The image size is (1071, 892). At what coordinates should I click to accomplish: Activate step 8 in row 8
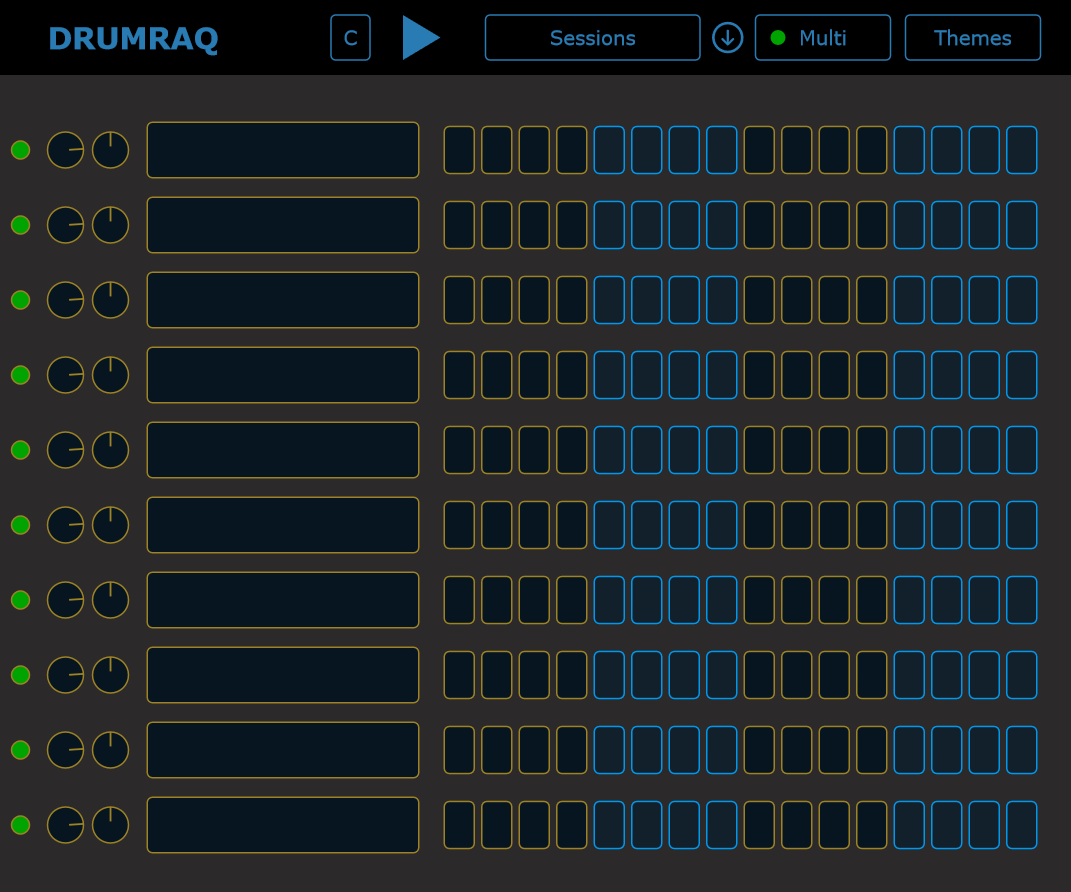click(721, 675)
